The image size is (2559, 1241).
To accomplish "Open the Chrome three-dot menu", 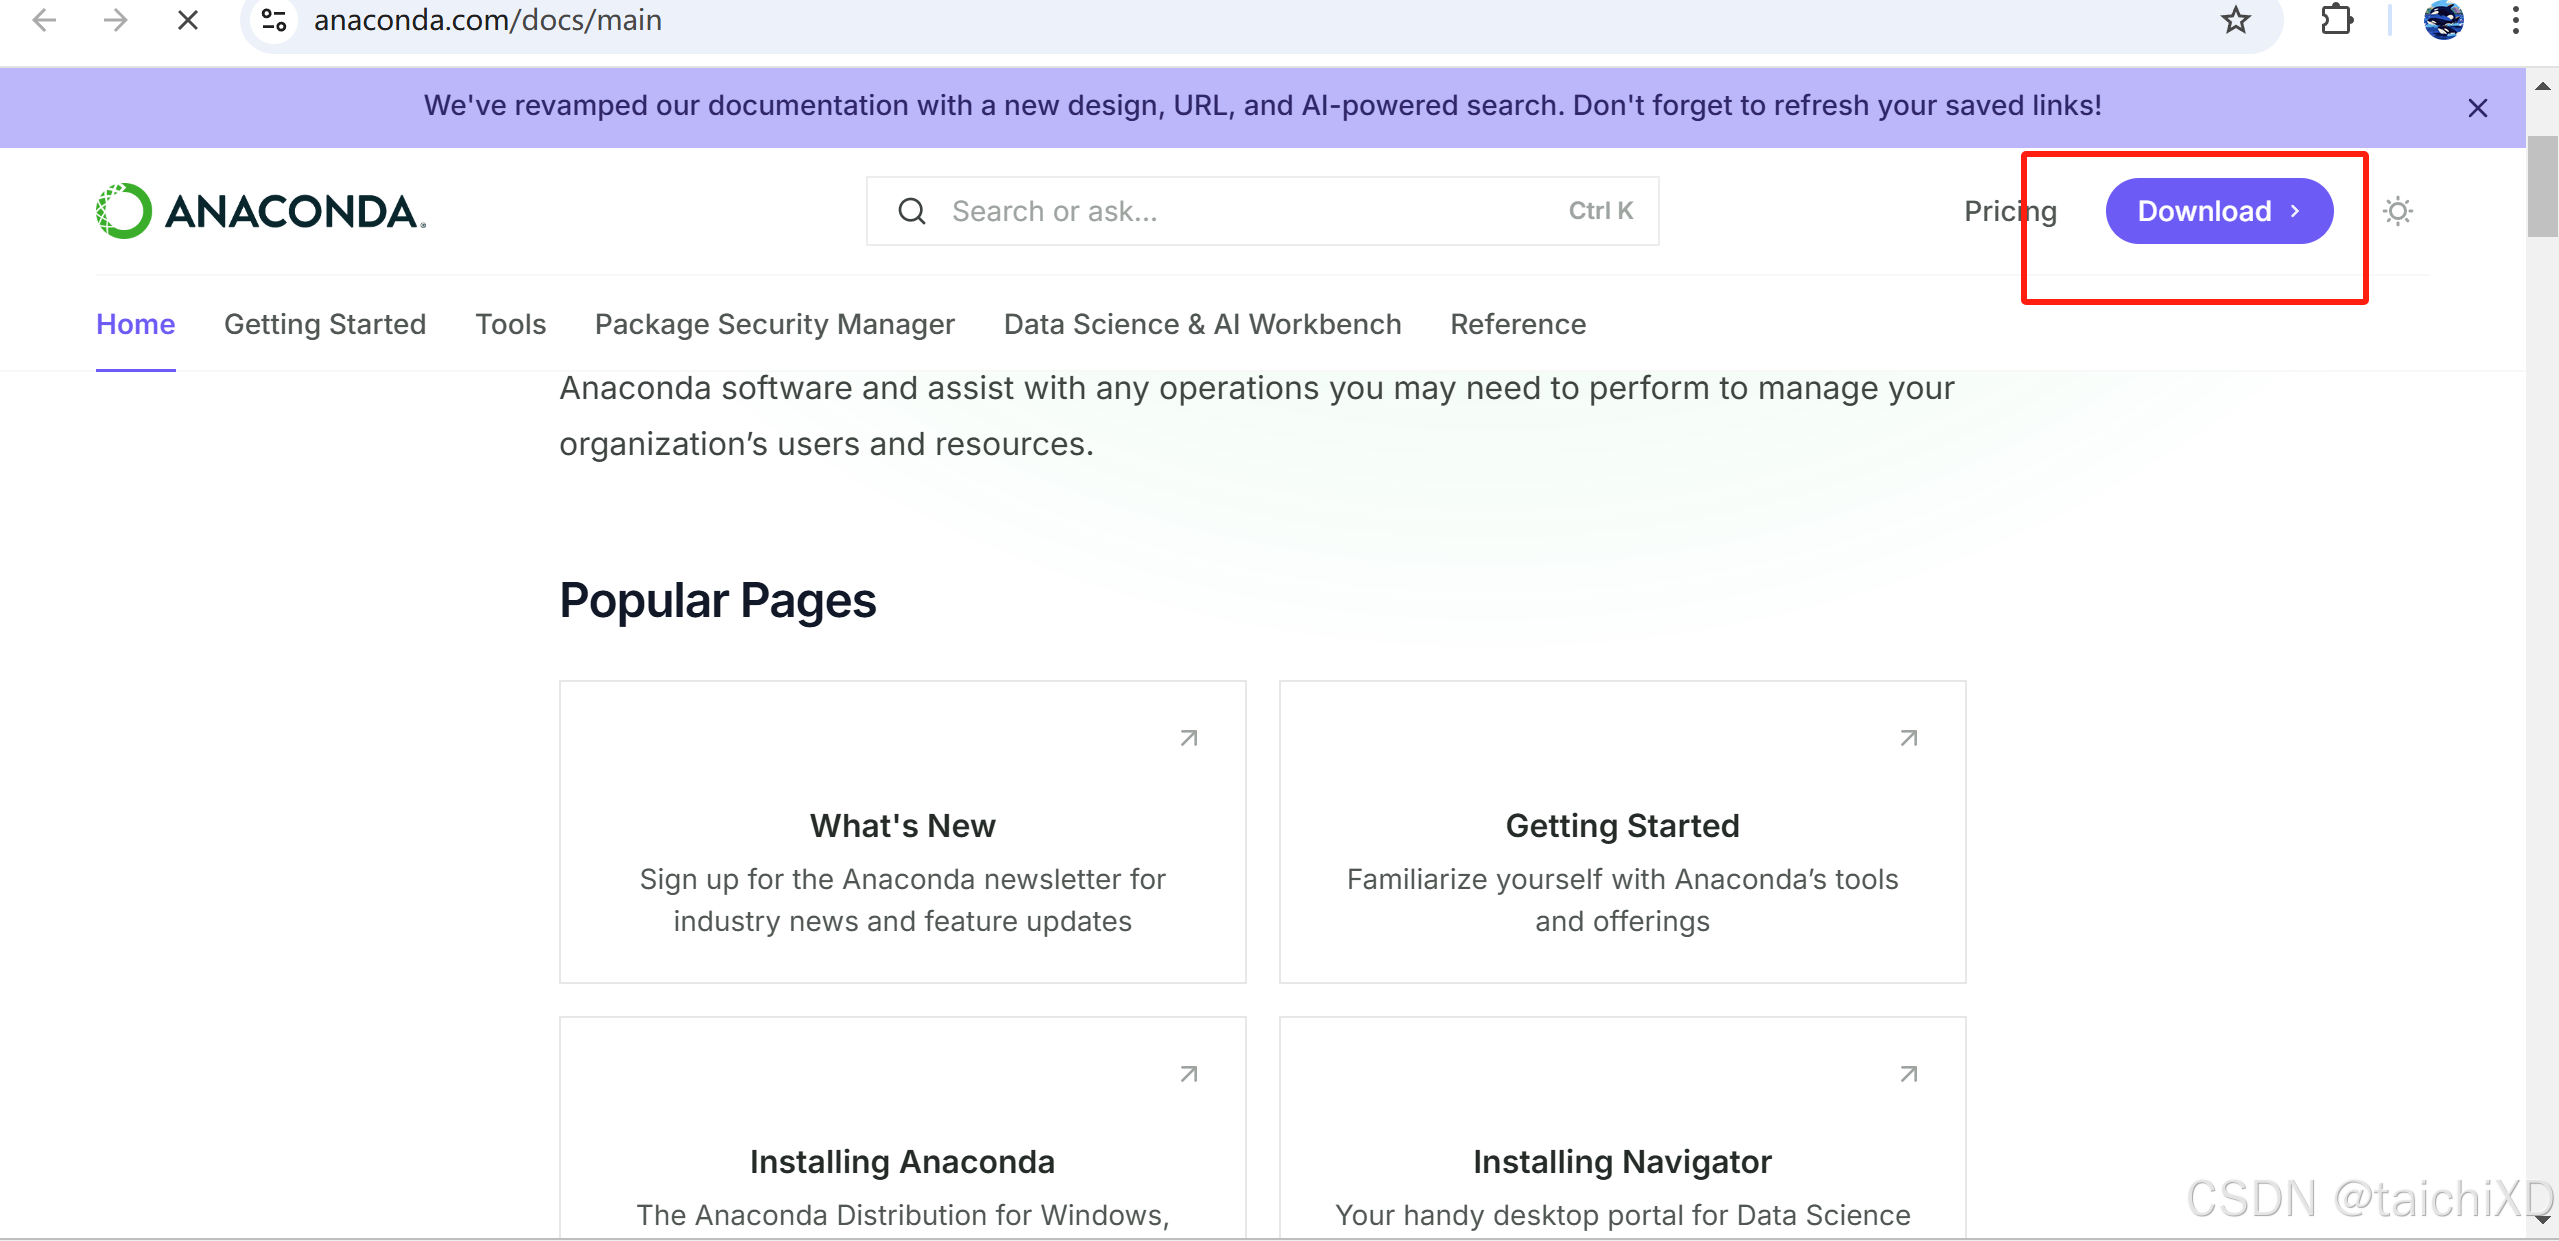I will [x=2516, y=20].
